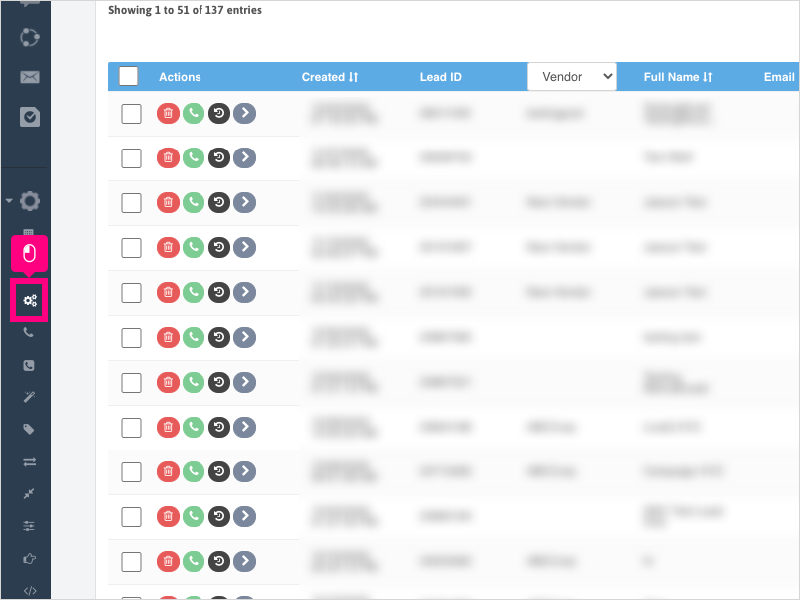The width and height of the screenshot is (800, 600).
Task: Open fifth lead row with chevron arrow
Action: coord(244,292)
